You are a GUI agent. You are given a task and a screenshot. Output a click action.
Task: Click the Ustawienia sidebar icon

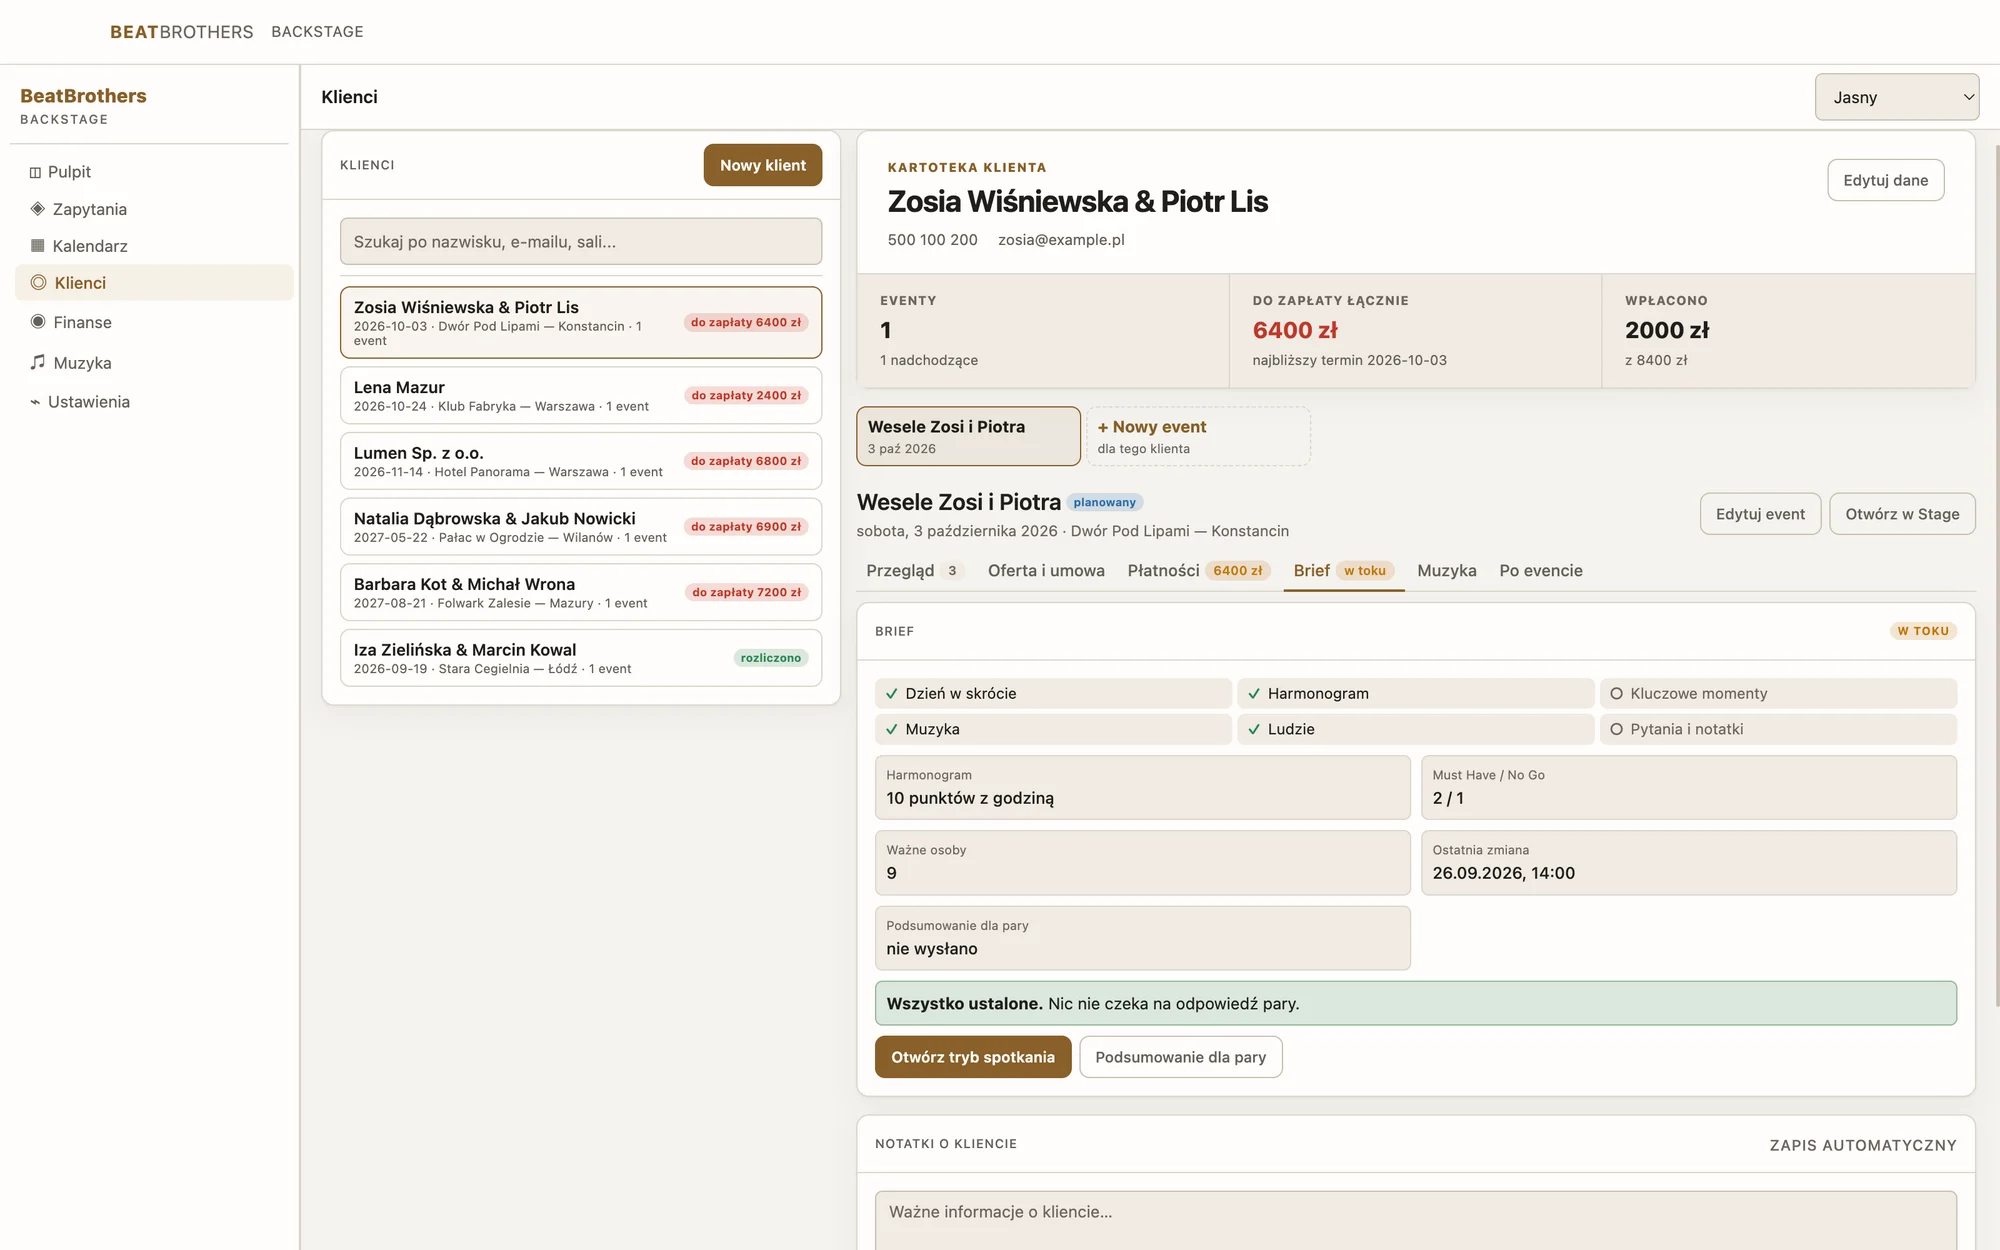35,402
